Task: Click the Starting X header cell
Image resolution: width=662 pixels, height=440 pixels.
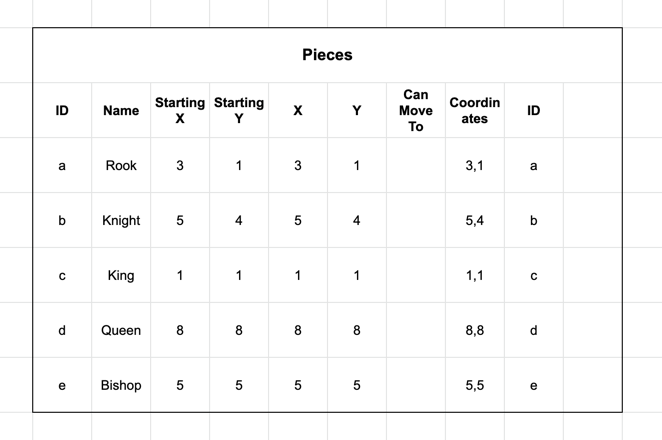Action: (x=180, y=110)
